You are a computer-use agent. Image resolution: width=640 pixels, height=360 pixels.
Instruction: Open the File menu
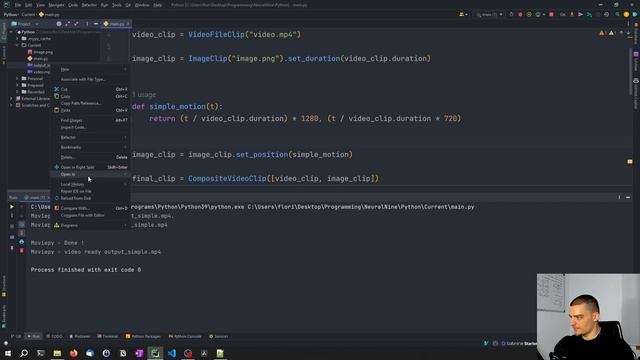(x=18, y=5)
